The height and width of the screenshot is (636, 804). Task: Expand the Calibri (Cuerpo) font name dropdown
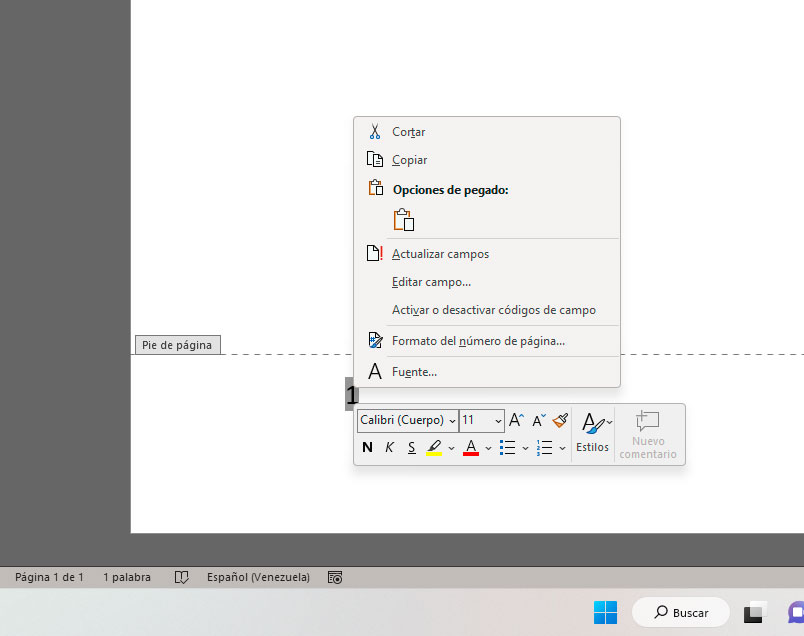452,421
